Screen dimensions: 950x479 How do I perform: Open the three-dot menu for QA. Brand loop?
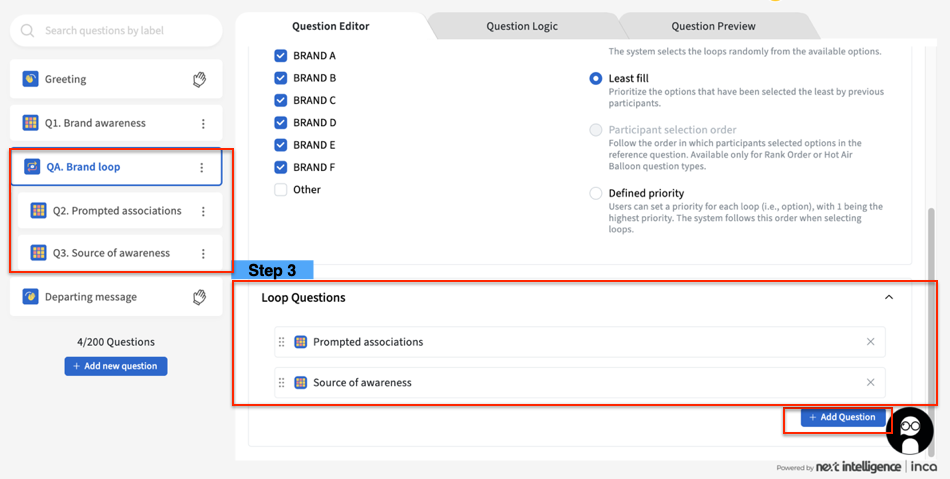[x=202, y=168]
